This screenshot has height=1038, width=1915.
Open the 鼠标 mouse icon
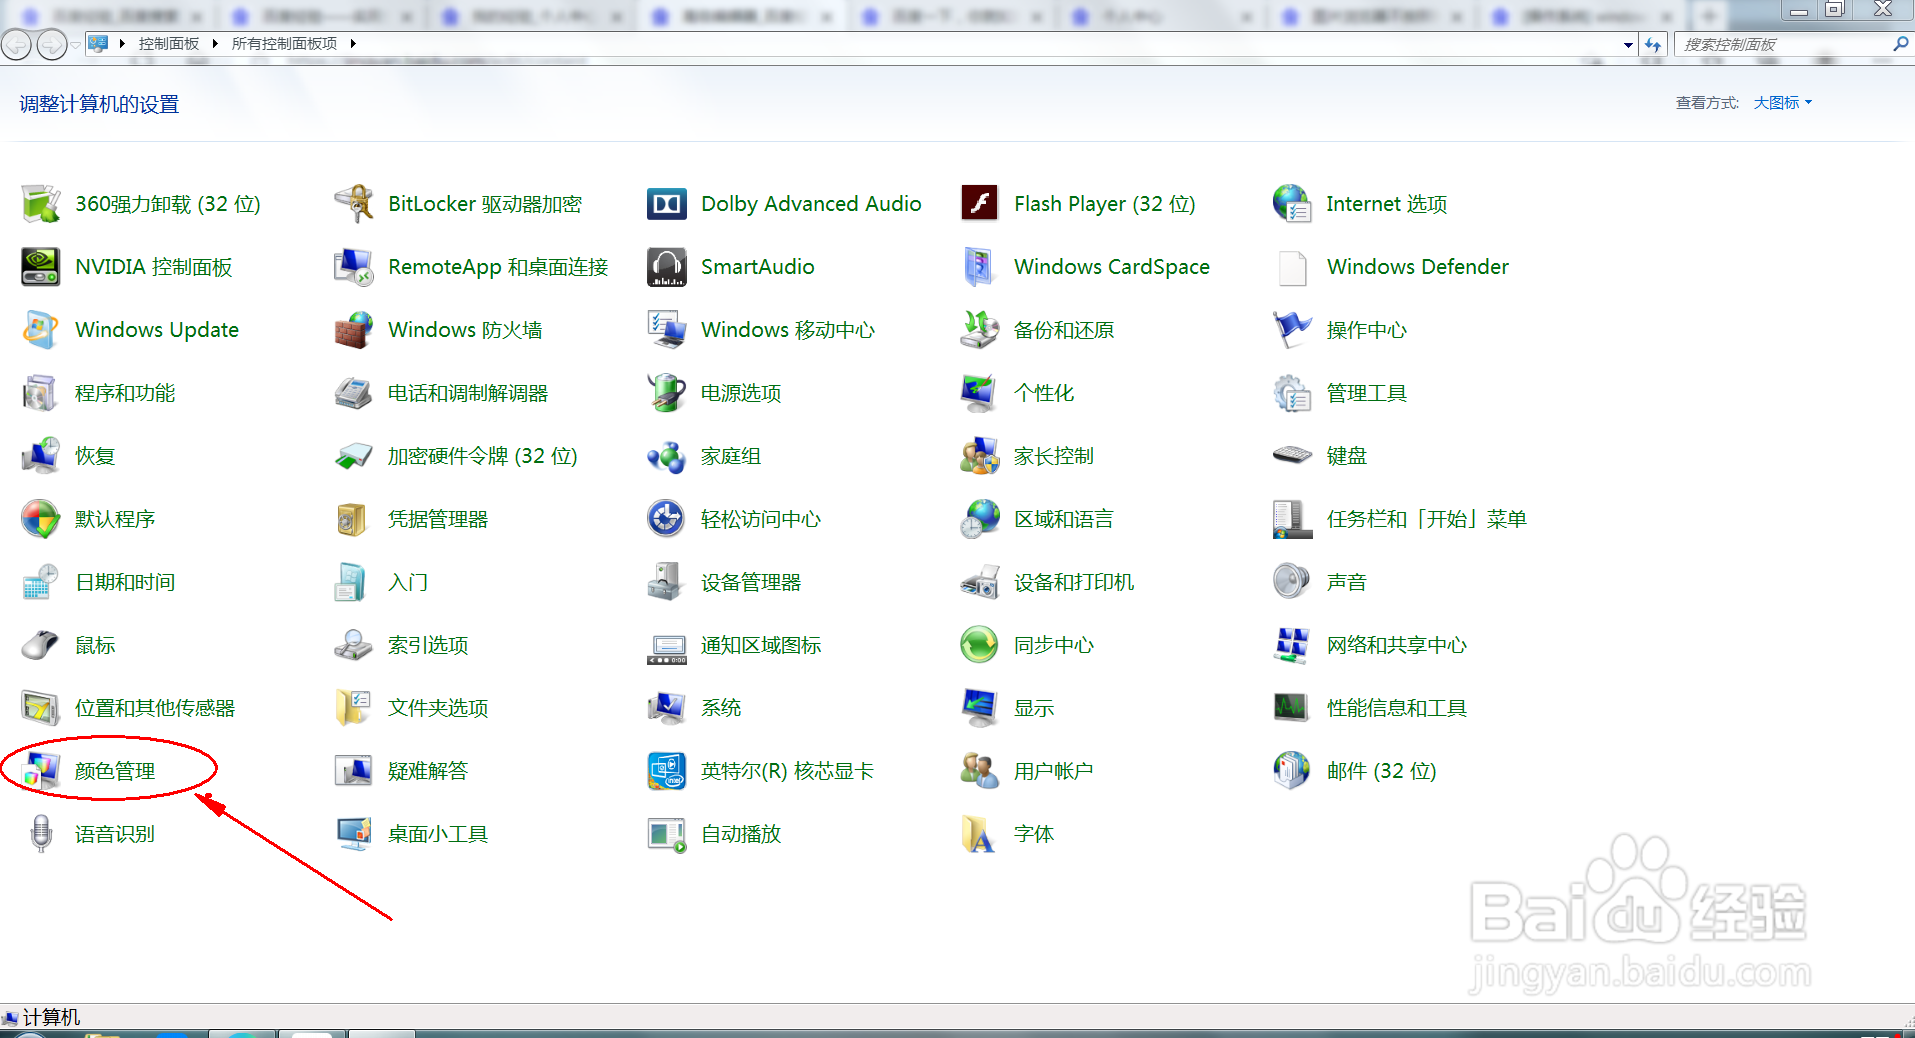pyautogui.click(x=41, y=645)
